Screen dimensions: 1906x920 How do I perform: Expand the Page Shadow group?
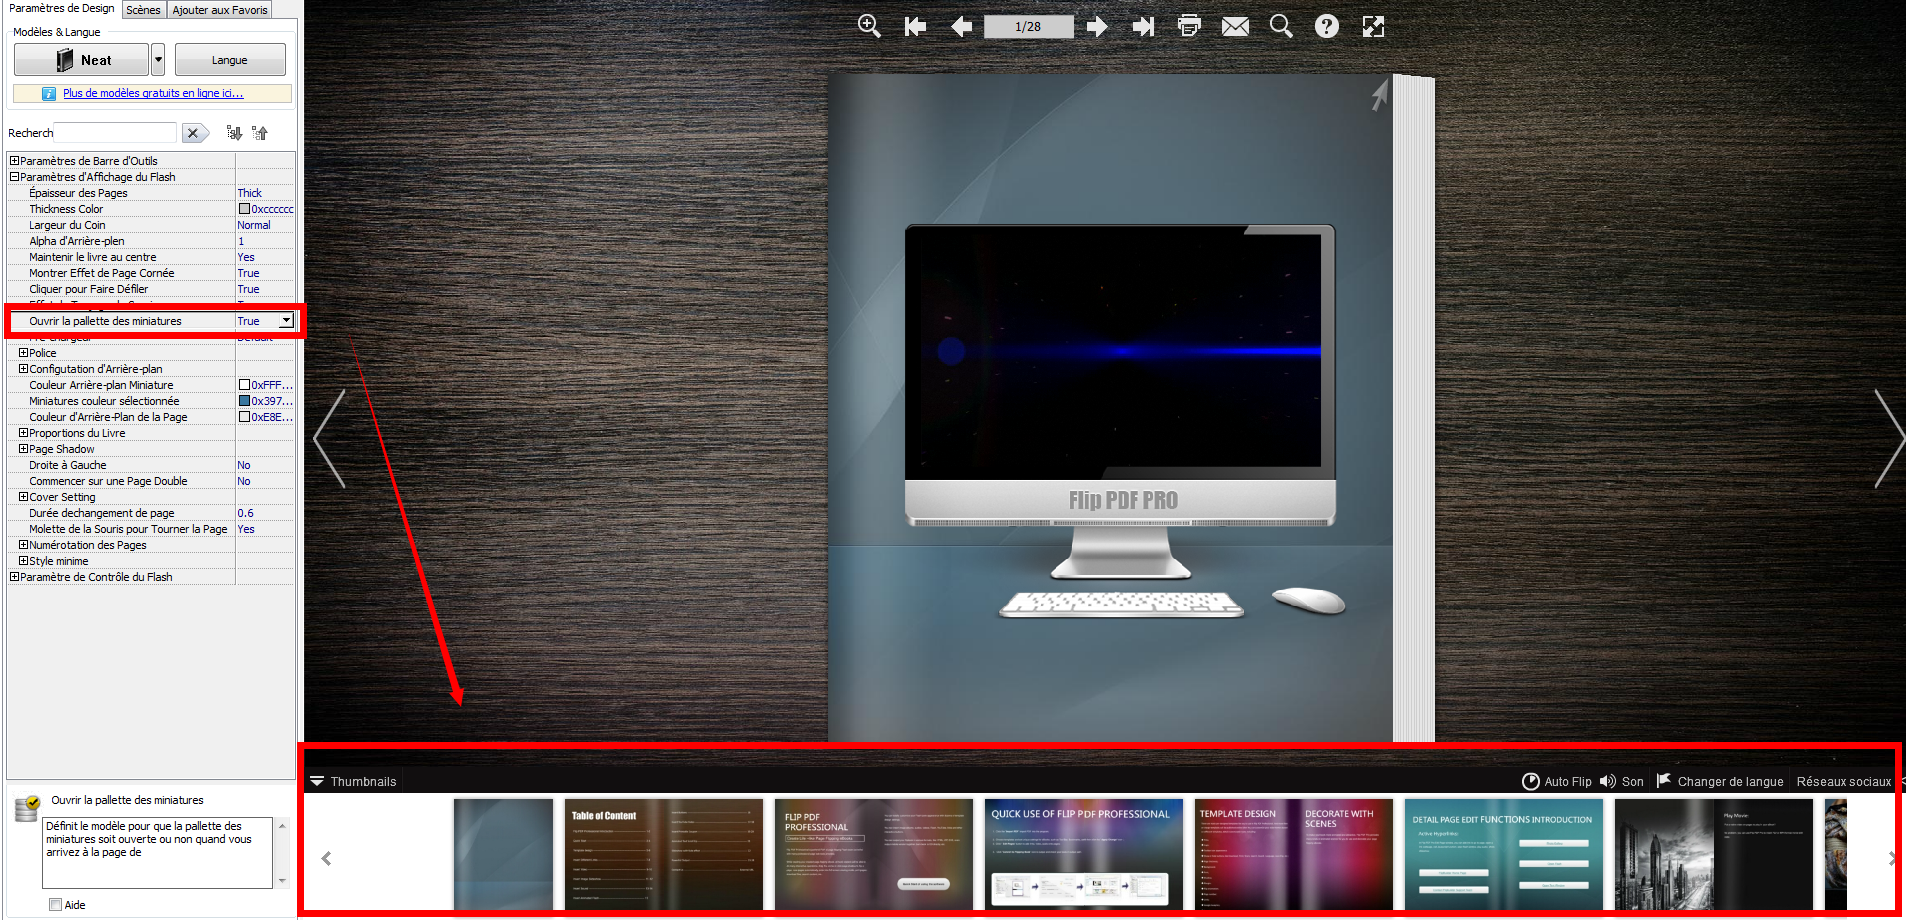tap(23, 448)
